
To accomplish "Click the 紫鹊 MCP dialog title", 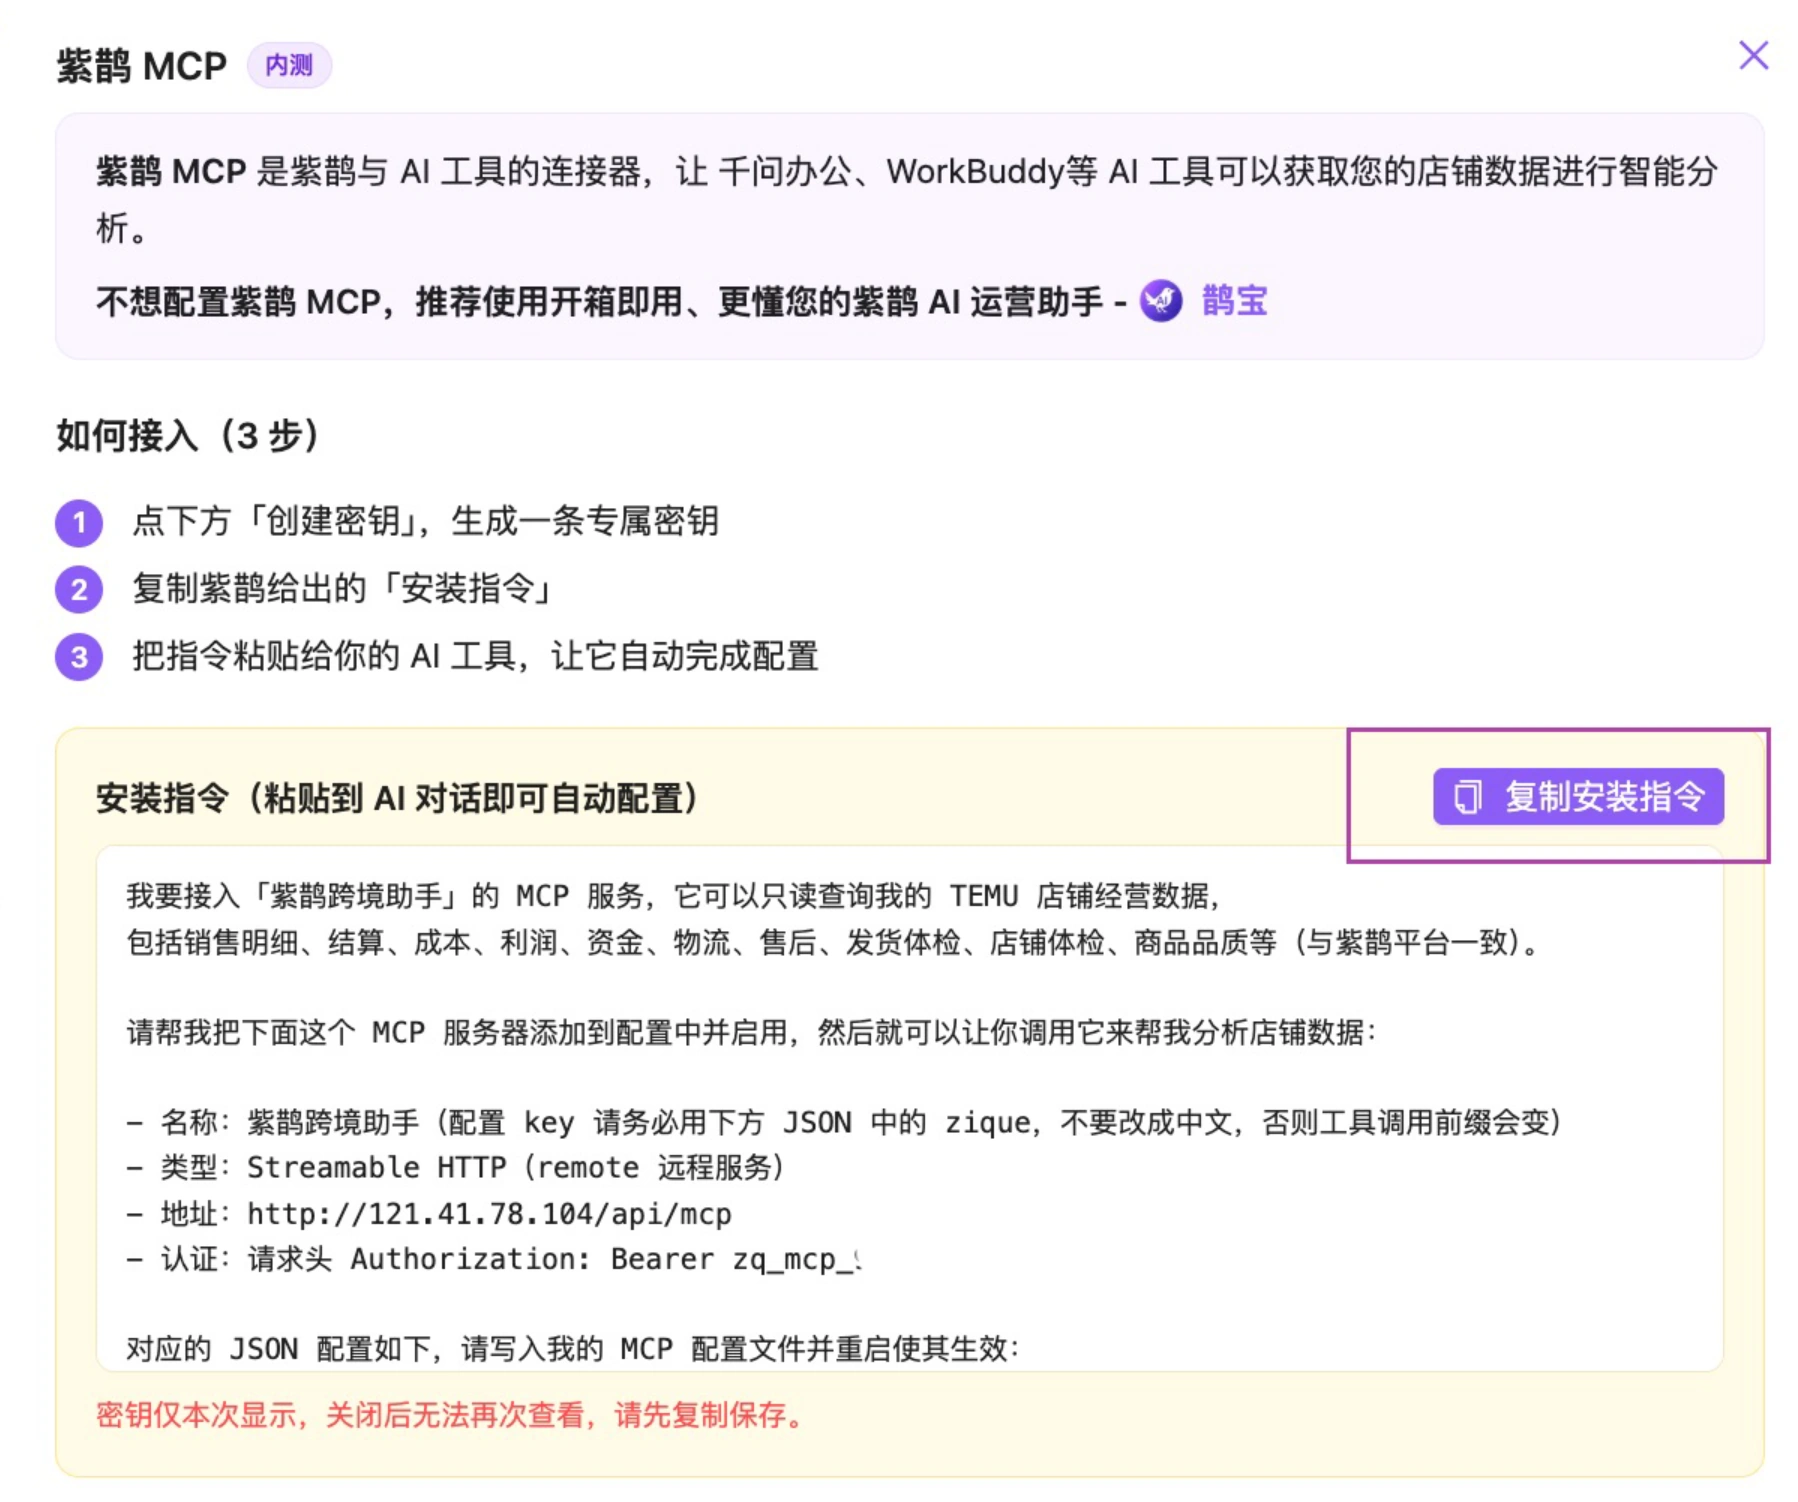I will tap(142, 66).
